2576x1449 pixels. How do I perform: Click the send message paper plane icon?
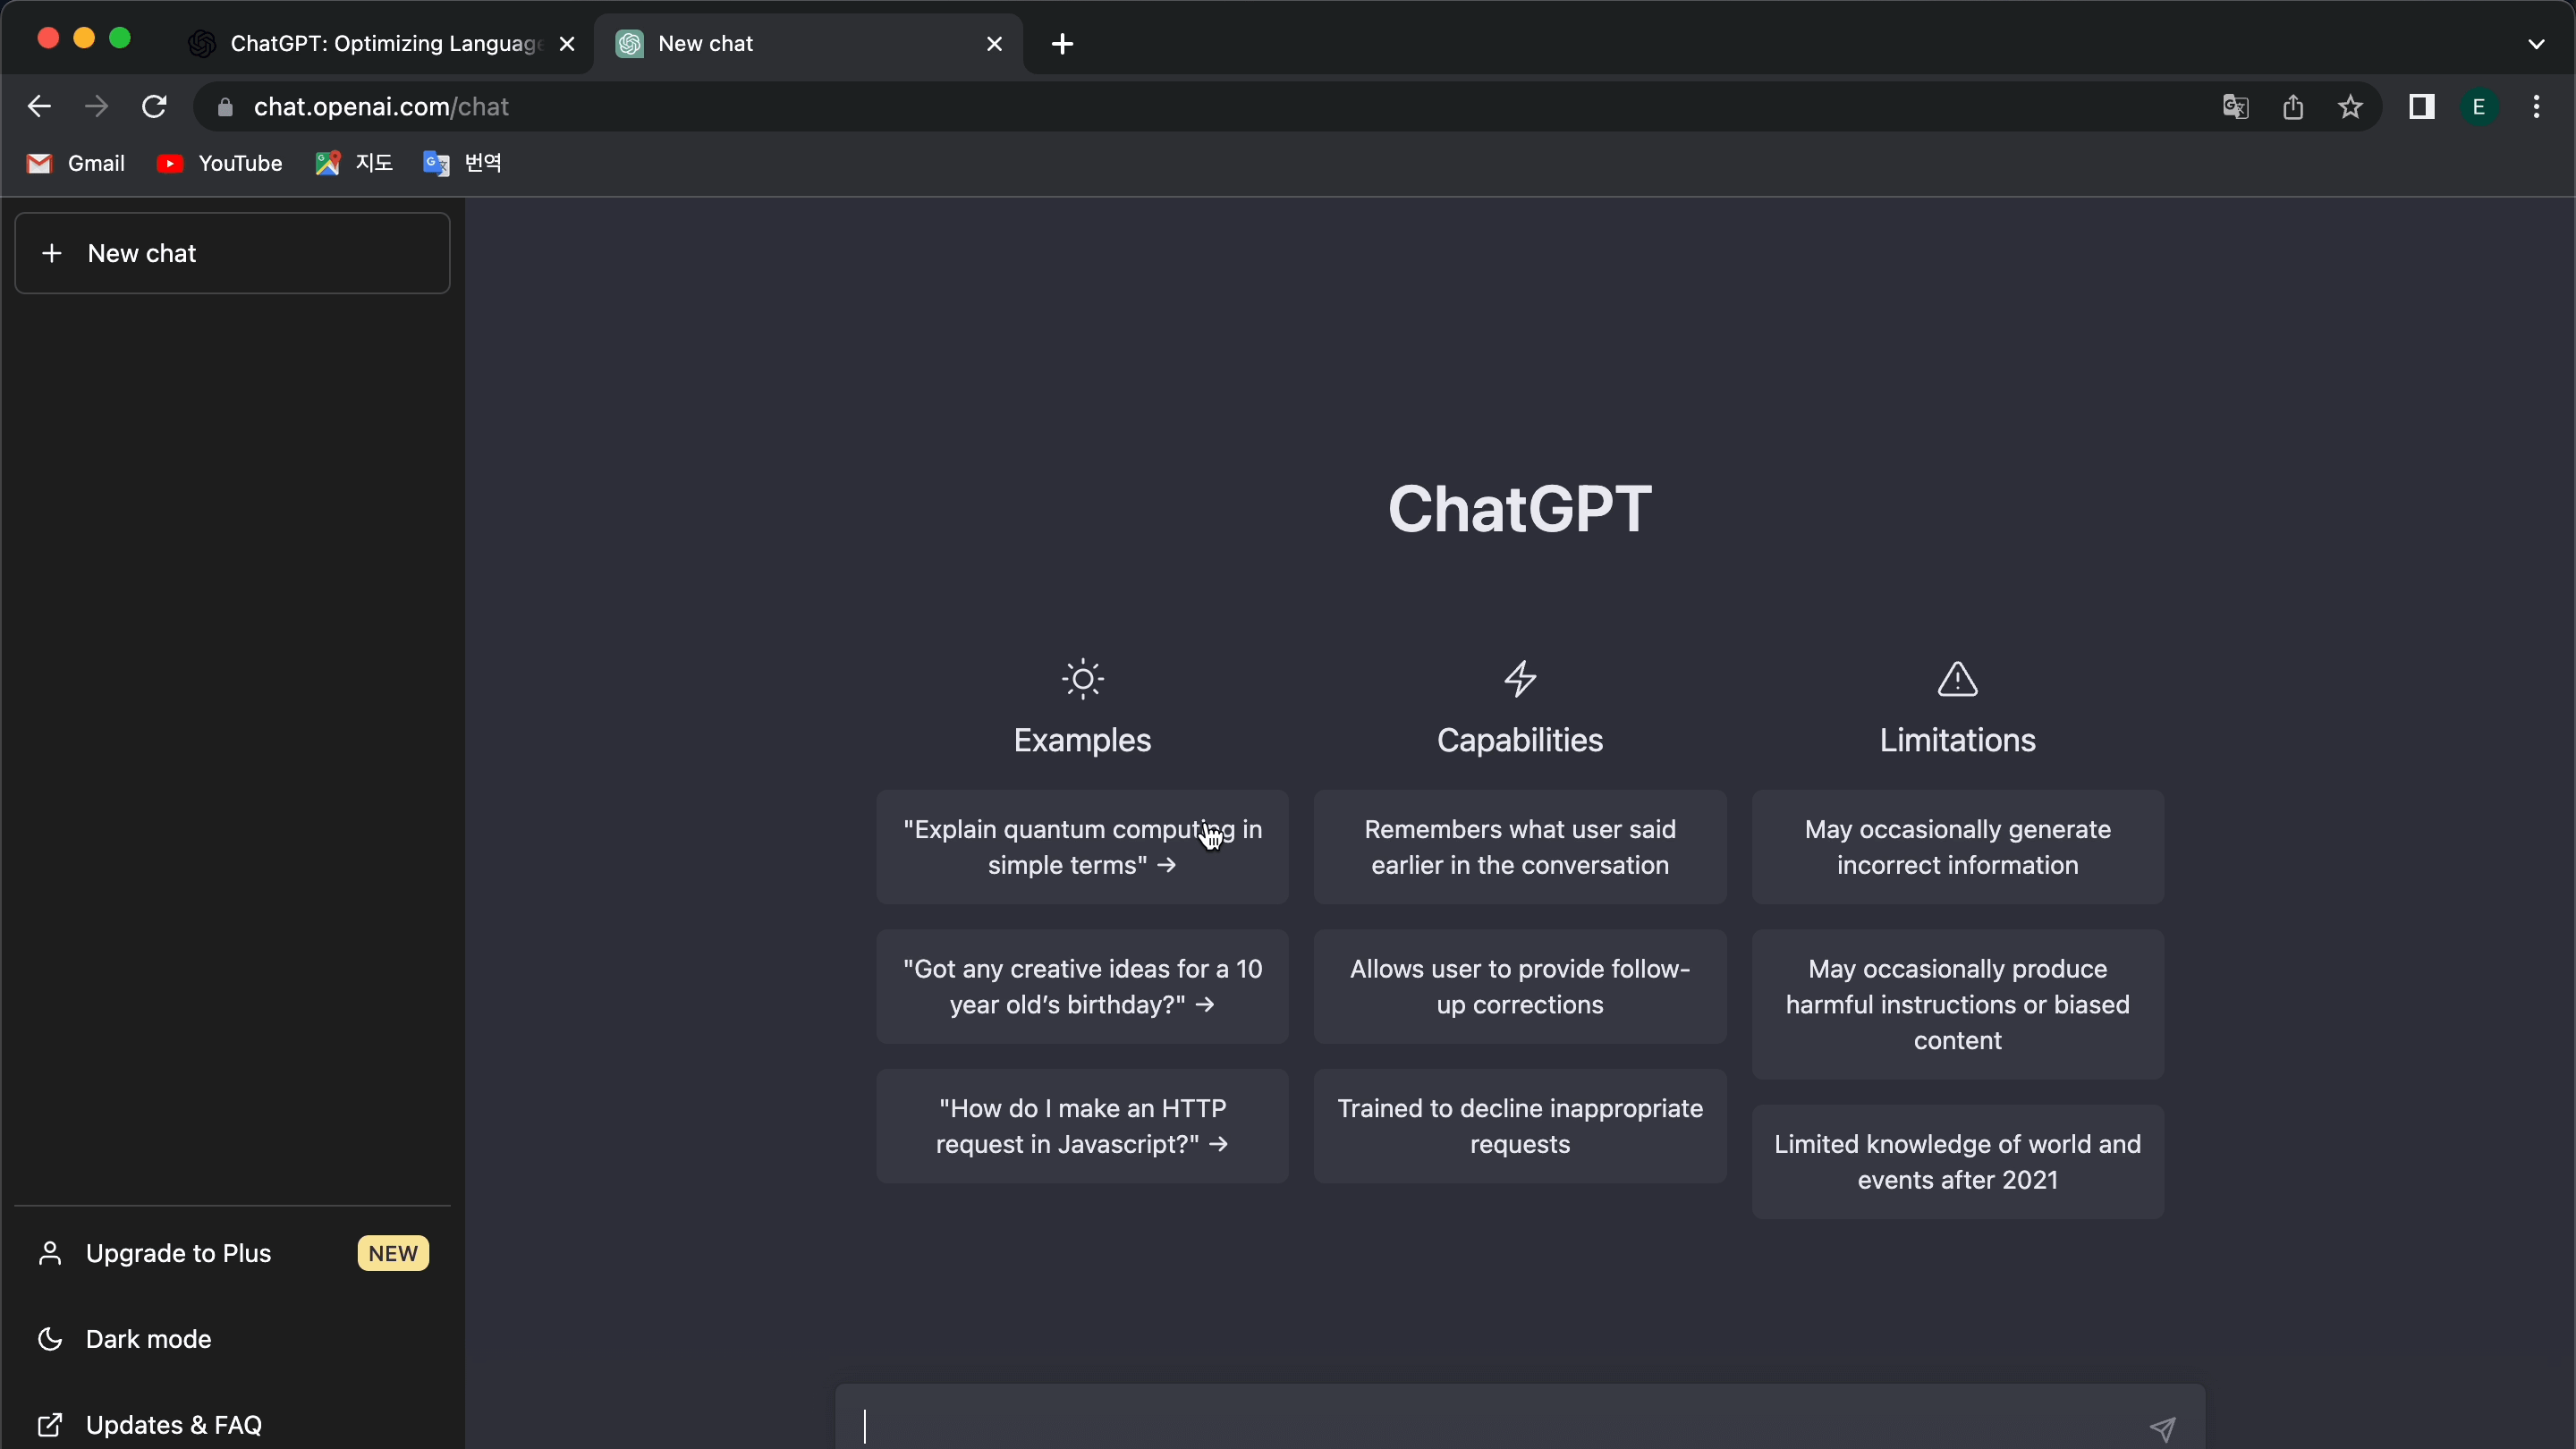(2162, 1429)
